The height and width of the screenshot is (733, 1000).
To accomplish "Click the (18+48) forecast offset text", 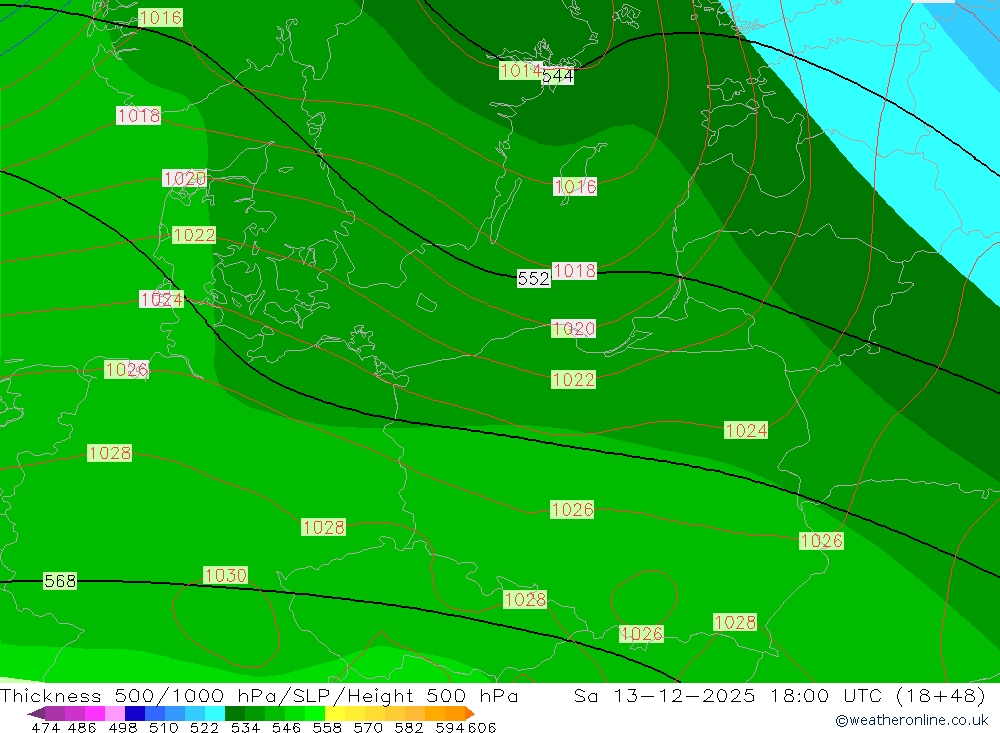I will pos(941,695).
